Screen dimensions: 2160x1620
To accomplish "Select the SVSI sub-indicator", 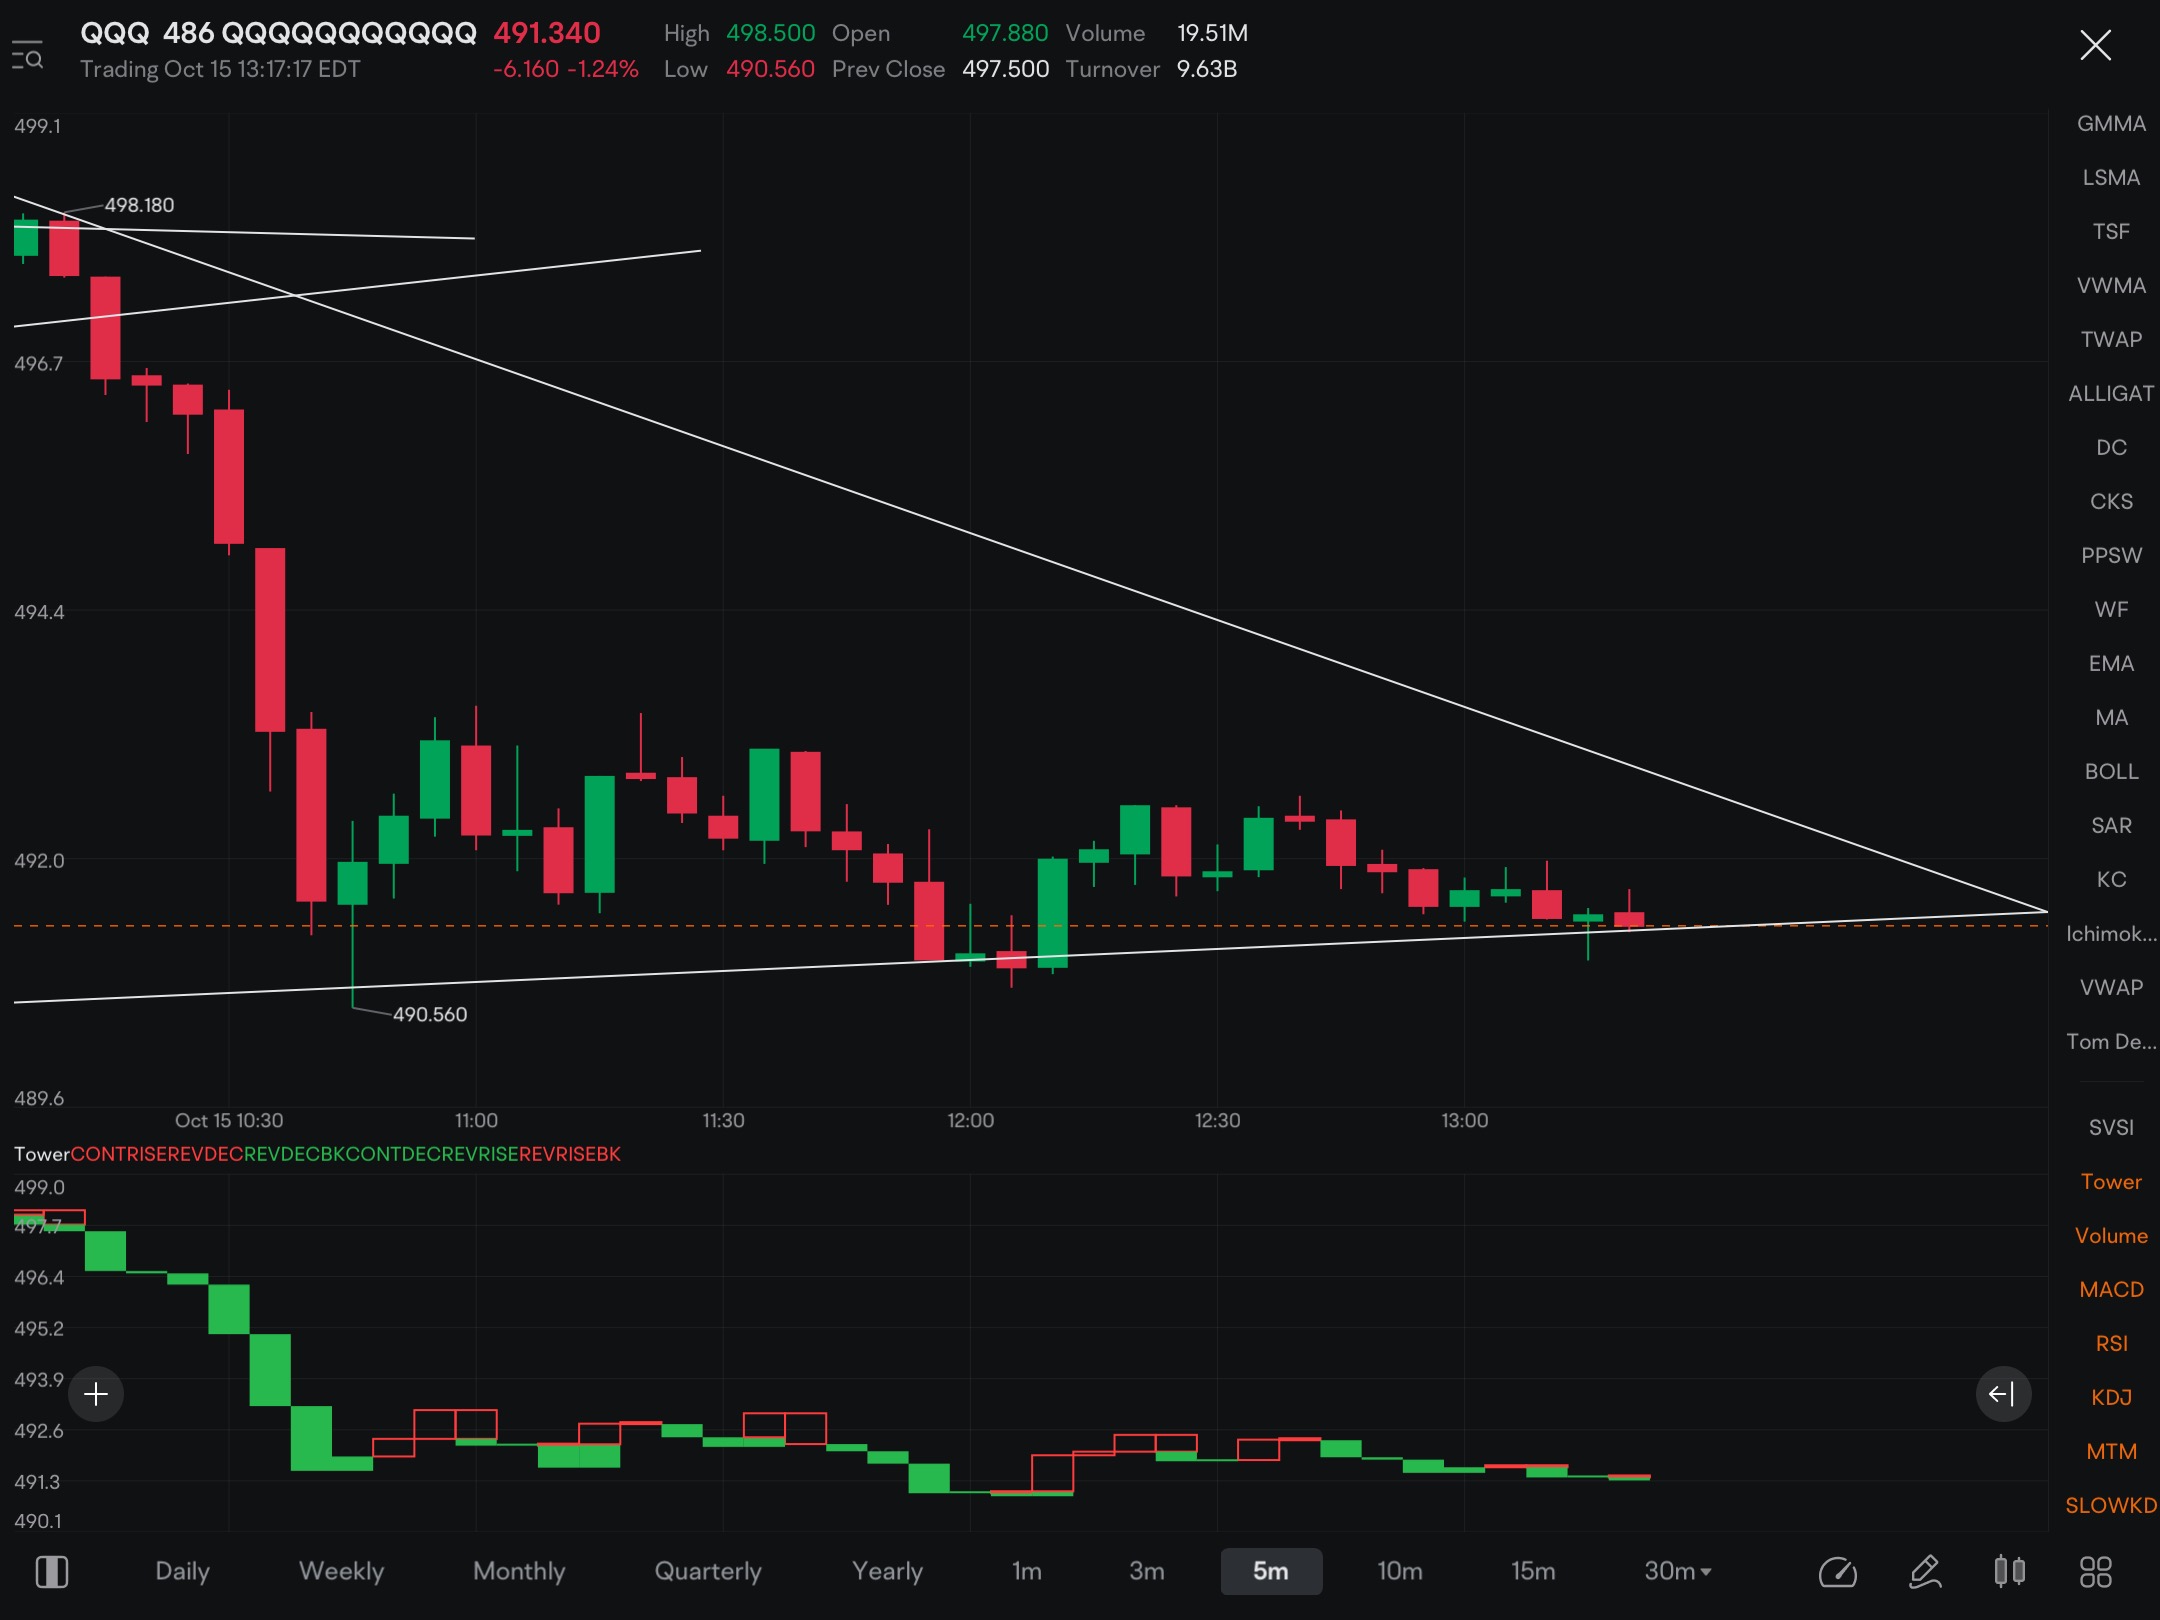I will click(2111, 1128).
